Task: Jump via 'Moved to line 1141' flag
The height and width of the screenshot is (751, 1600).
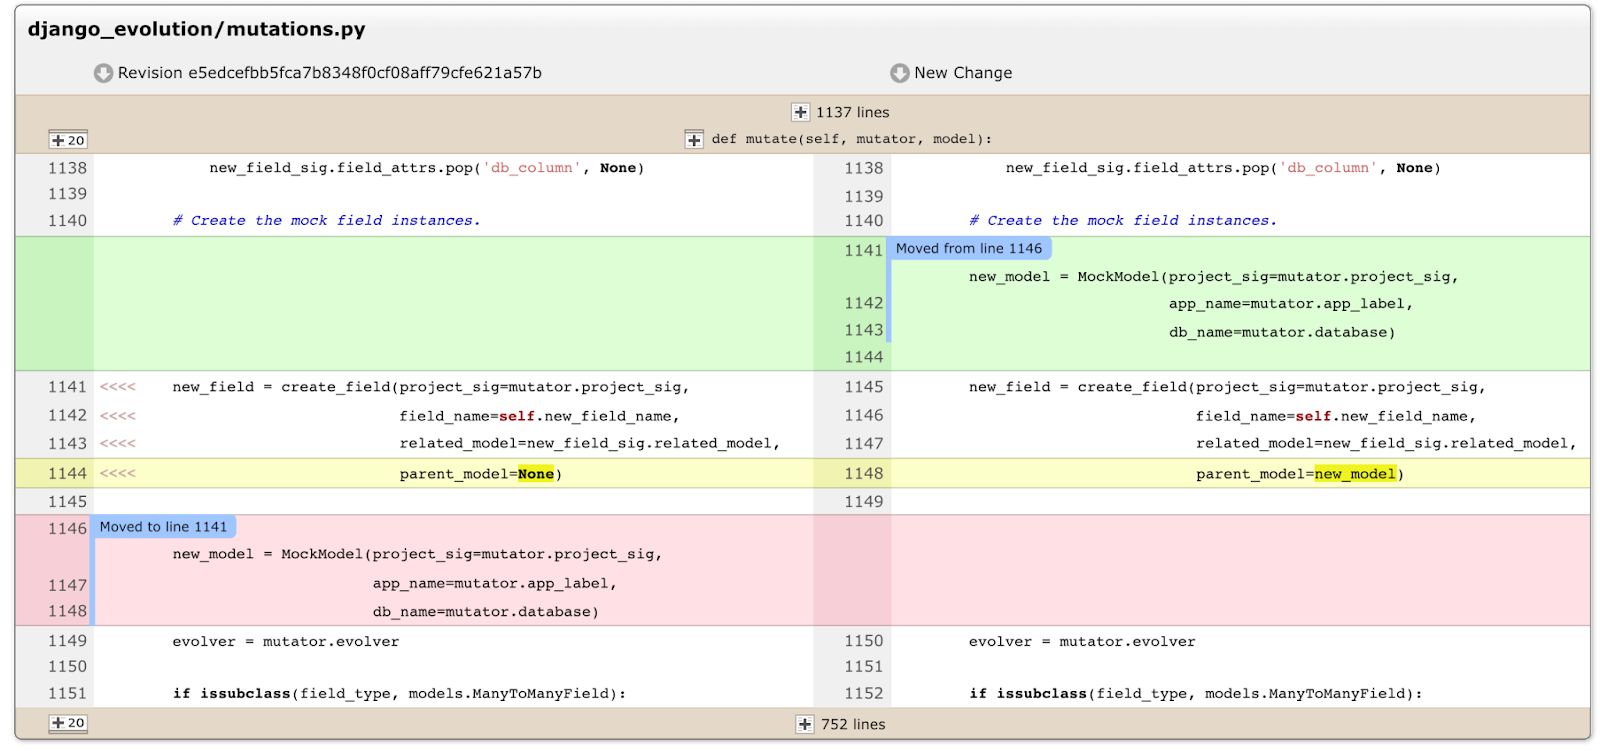Action: (163, 526)
